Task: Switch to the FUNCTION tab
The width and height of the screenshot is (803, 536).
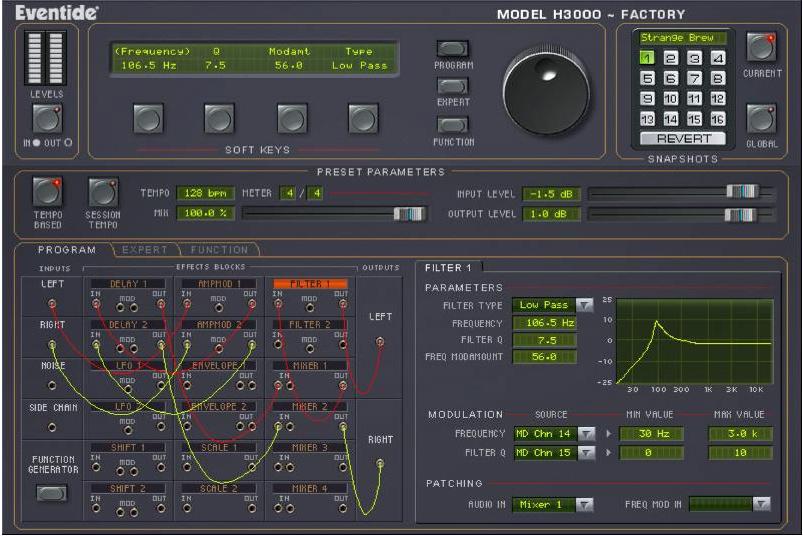Action: 218,250
